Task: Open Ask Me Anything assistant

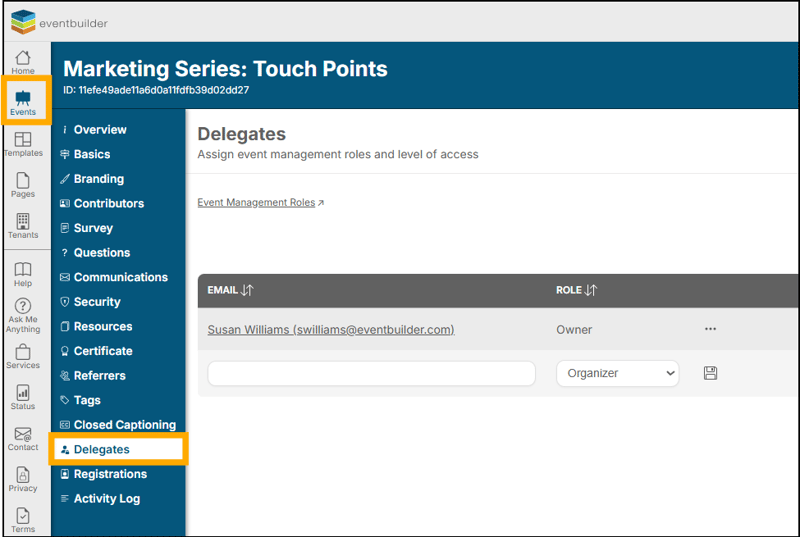Action: [23, 313]
